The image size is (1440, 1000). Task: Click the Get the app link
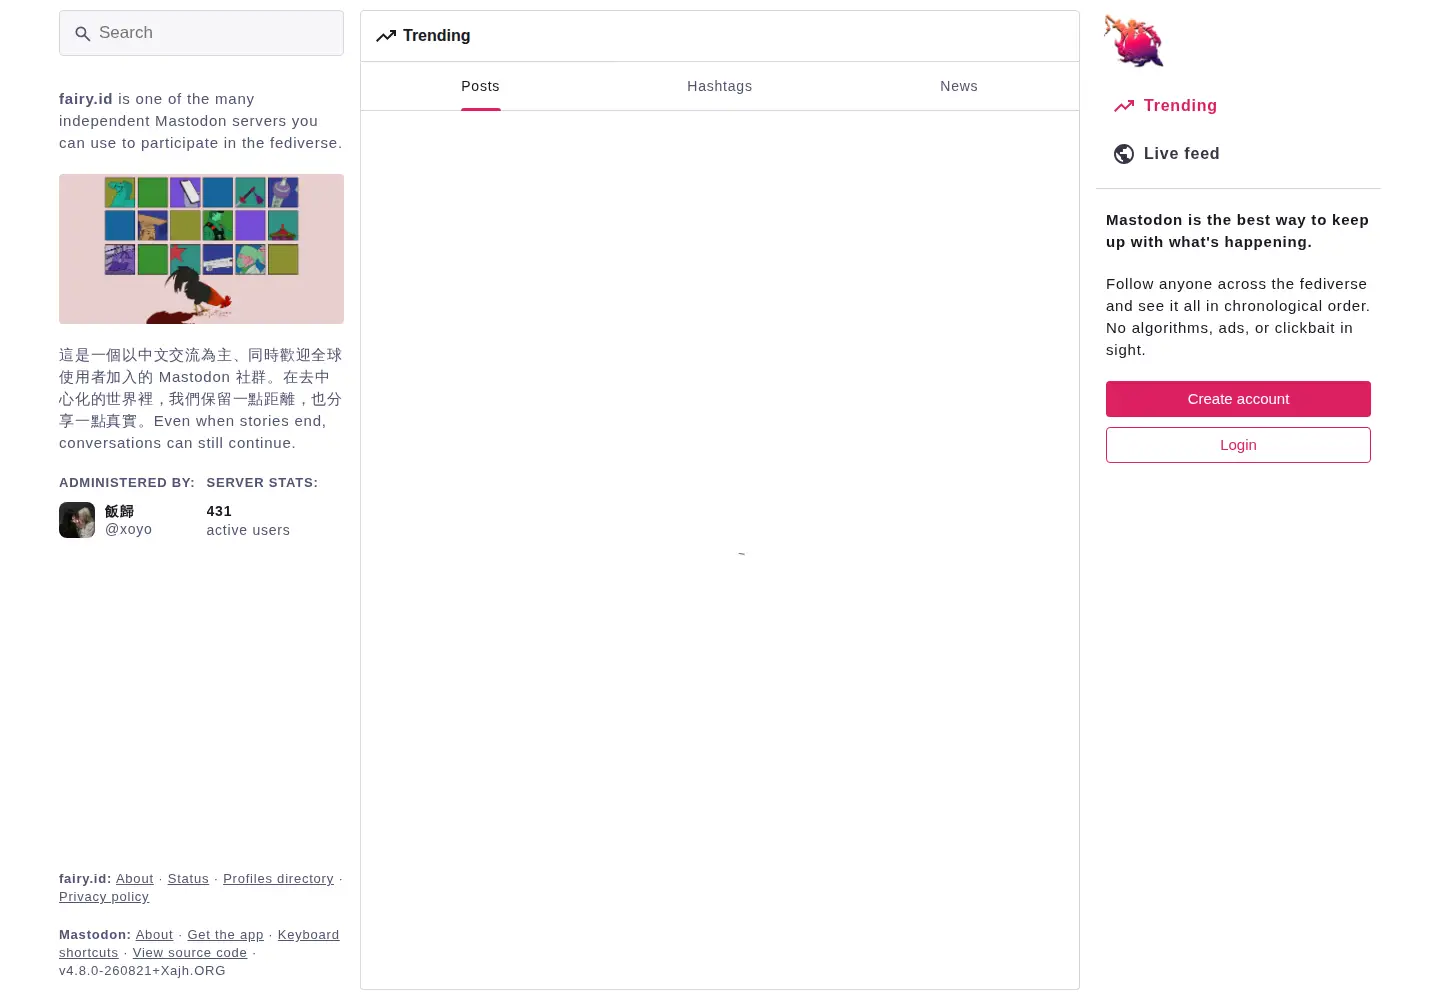click(x=225, y=935)
